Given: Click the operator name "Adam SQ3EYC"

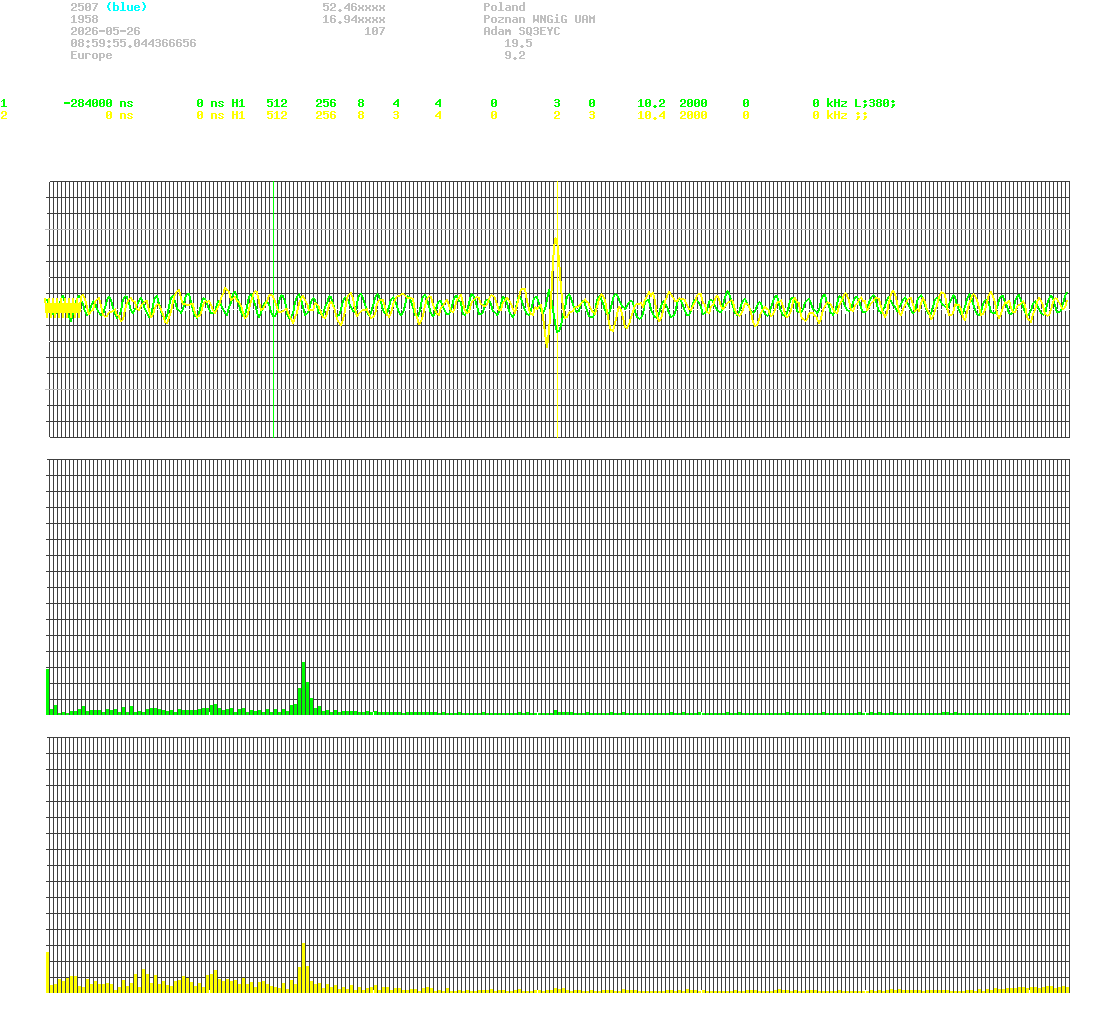Looking at the screenshot, I should 522,31.
